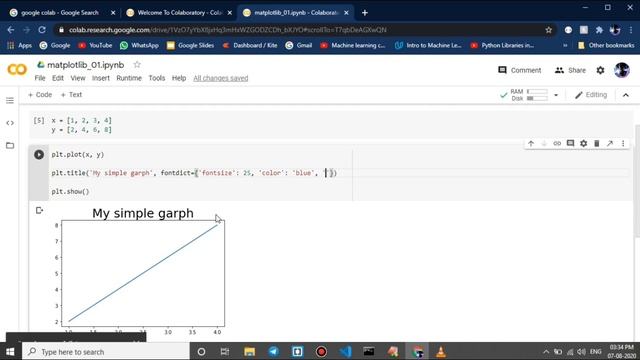Open the View menu

[78, 78]
